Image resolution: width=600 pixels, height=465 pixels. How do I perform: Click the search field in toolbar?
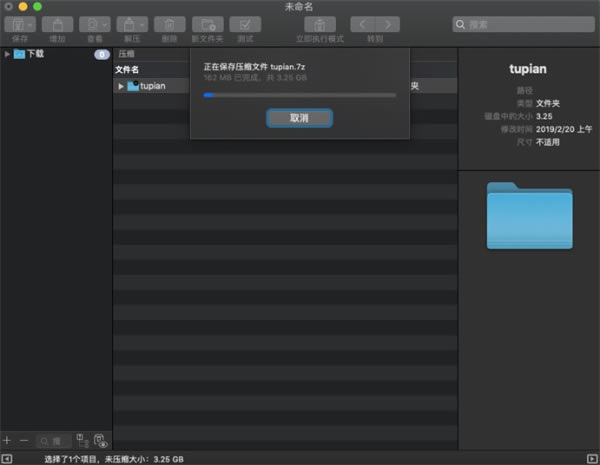[x=523, y=25]
